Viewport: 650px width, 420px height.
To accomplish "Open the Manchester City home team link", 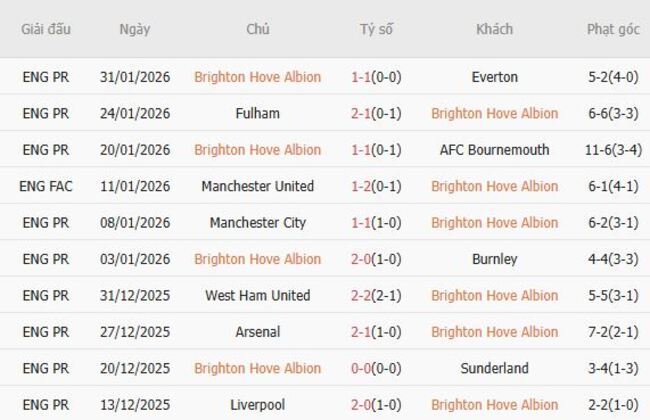I will pyautogui.click(x=257, y=222).
